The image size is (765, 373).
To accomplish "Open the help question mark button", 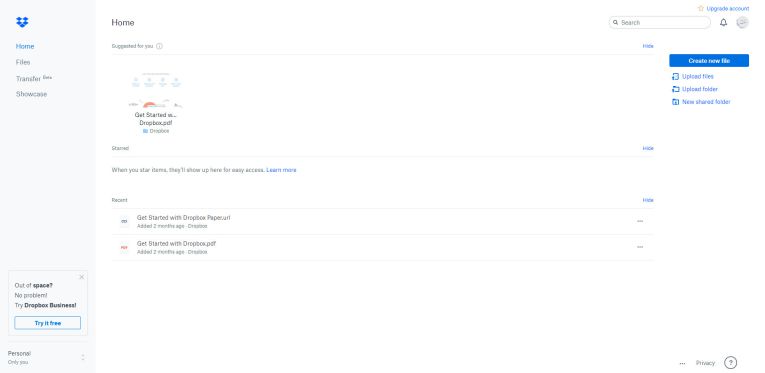I will coord(730,363).
